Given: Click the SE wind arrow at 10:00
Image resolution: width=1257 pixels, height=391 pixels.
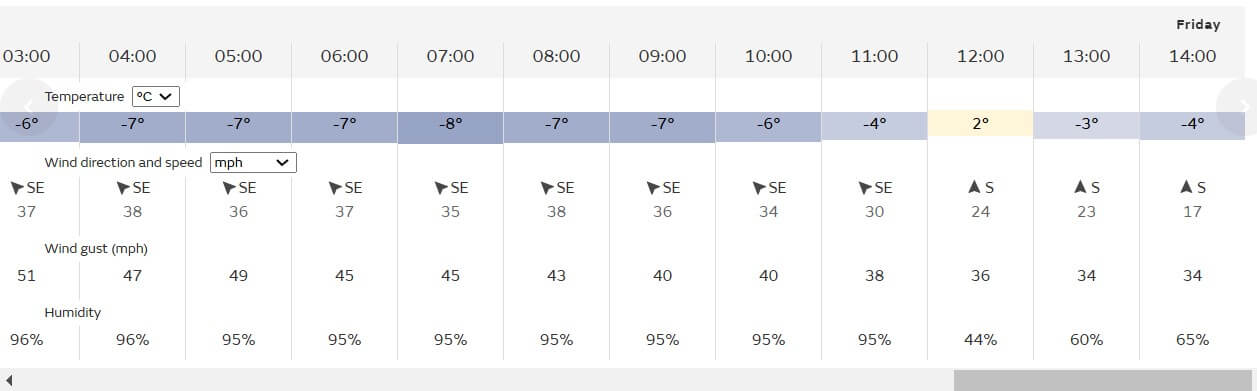Looking at the screenshot, I should [x=759, y=188].
